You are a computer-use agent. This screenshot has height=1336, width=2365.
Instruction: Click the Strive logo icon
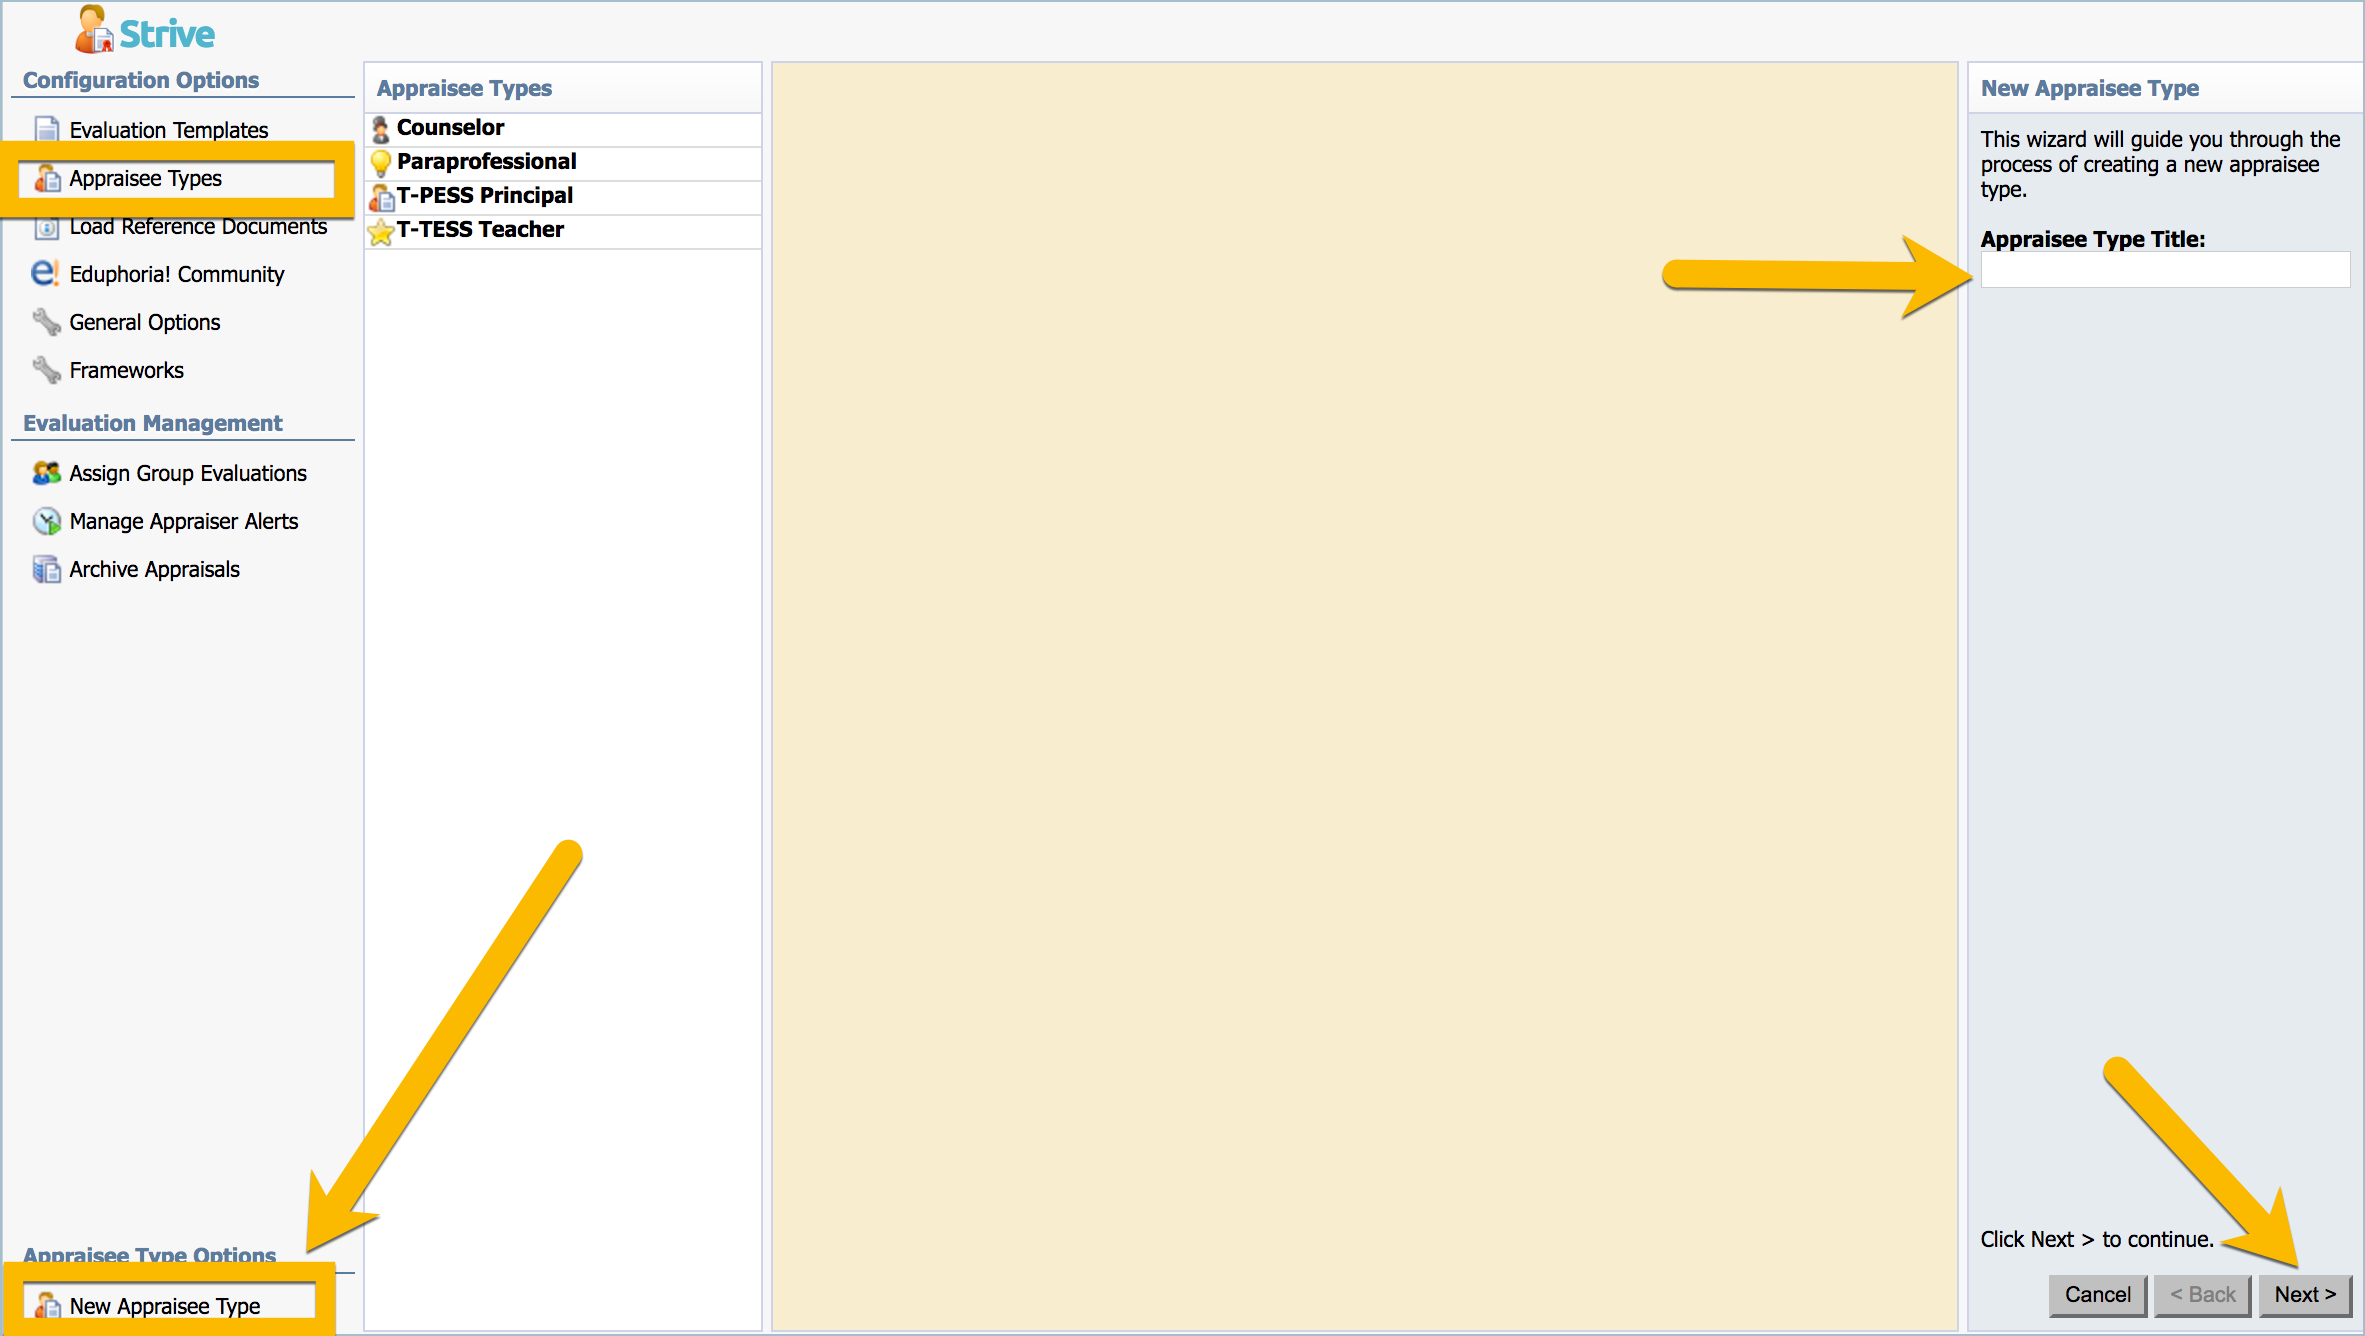(95, 30)
